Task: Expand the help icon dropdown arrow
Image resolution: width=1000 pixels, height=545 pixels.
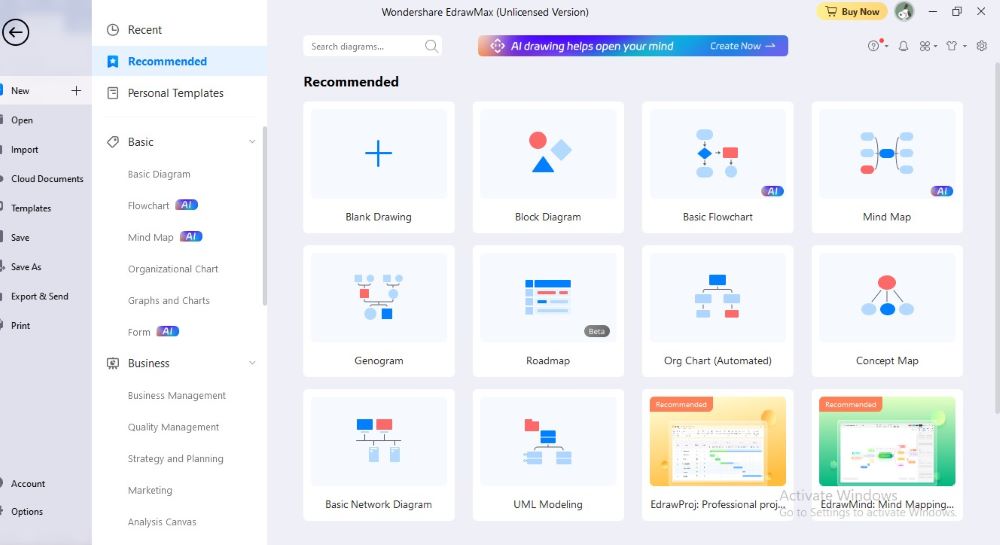Action: (886, 47)
